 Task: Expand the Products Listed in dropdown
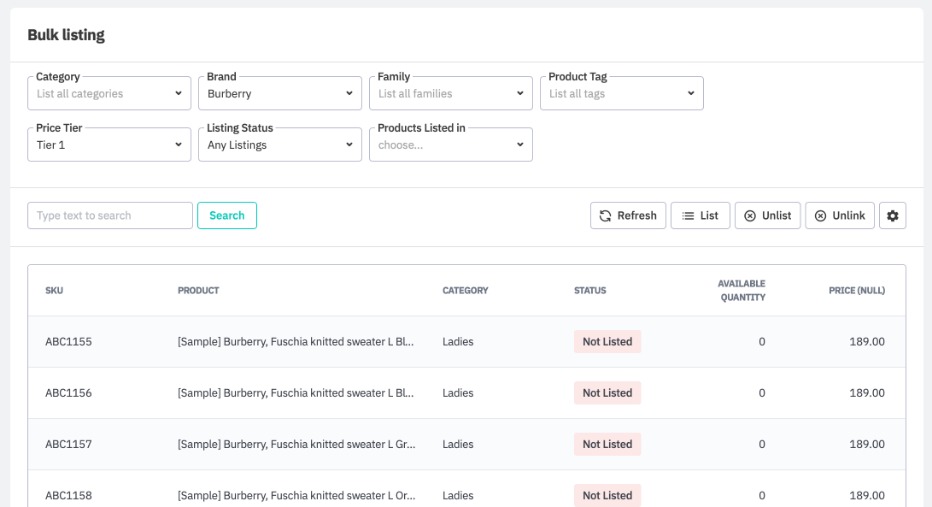[x=450, y=145]
